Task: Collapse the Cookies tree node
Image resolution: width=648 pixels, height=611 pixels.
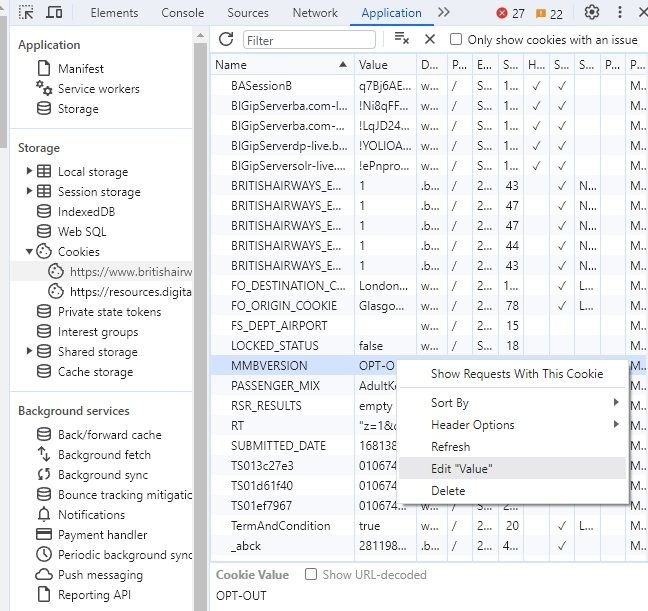Action: pyautogui.click(x=30, y=252)
